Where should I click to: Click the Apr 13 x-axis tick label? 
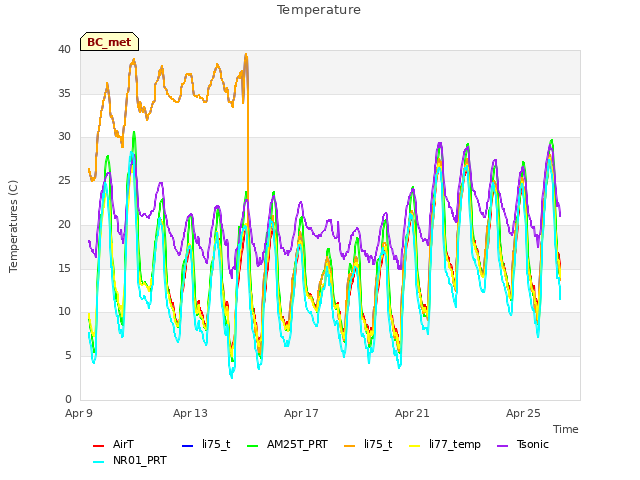[190, 413]
